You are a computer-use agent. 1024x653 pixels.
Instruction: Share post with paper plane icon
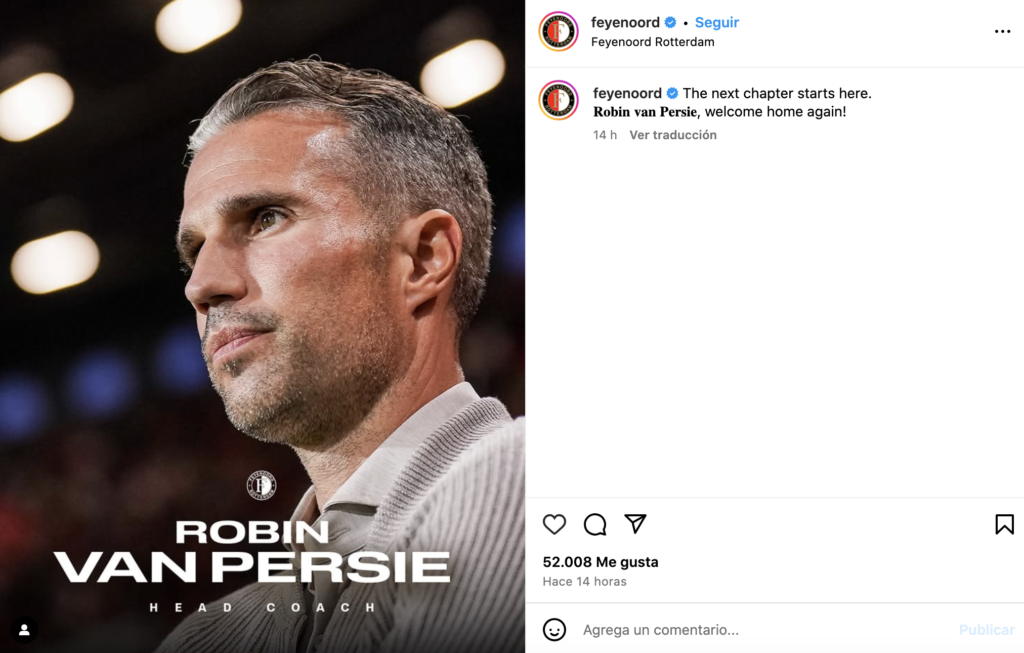(x=635, y=524)
